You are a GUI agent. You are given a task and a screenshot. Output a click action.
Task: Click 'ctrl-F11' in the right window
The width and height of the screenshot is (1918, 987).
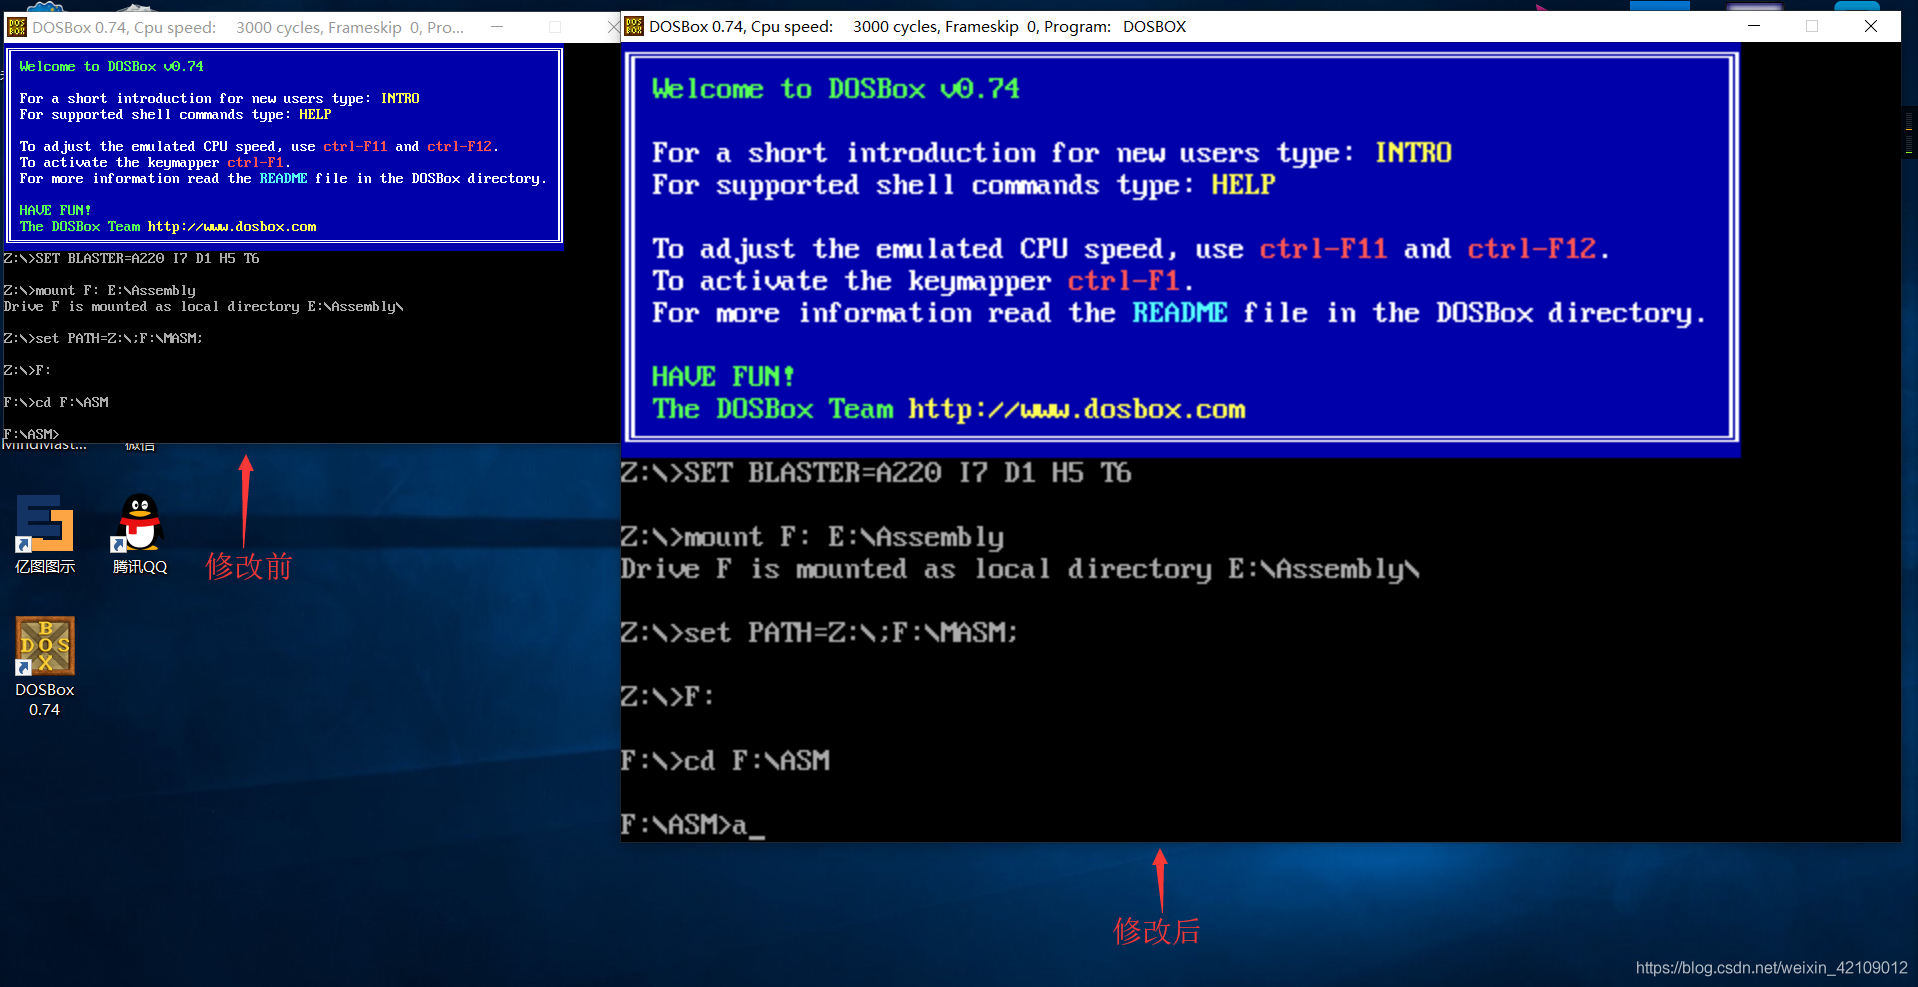(1323, 249)
